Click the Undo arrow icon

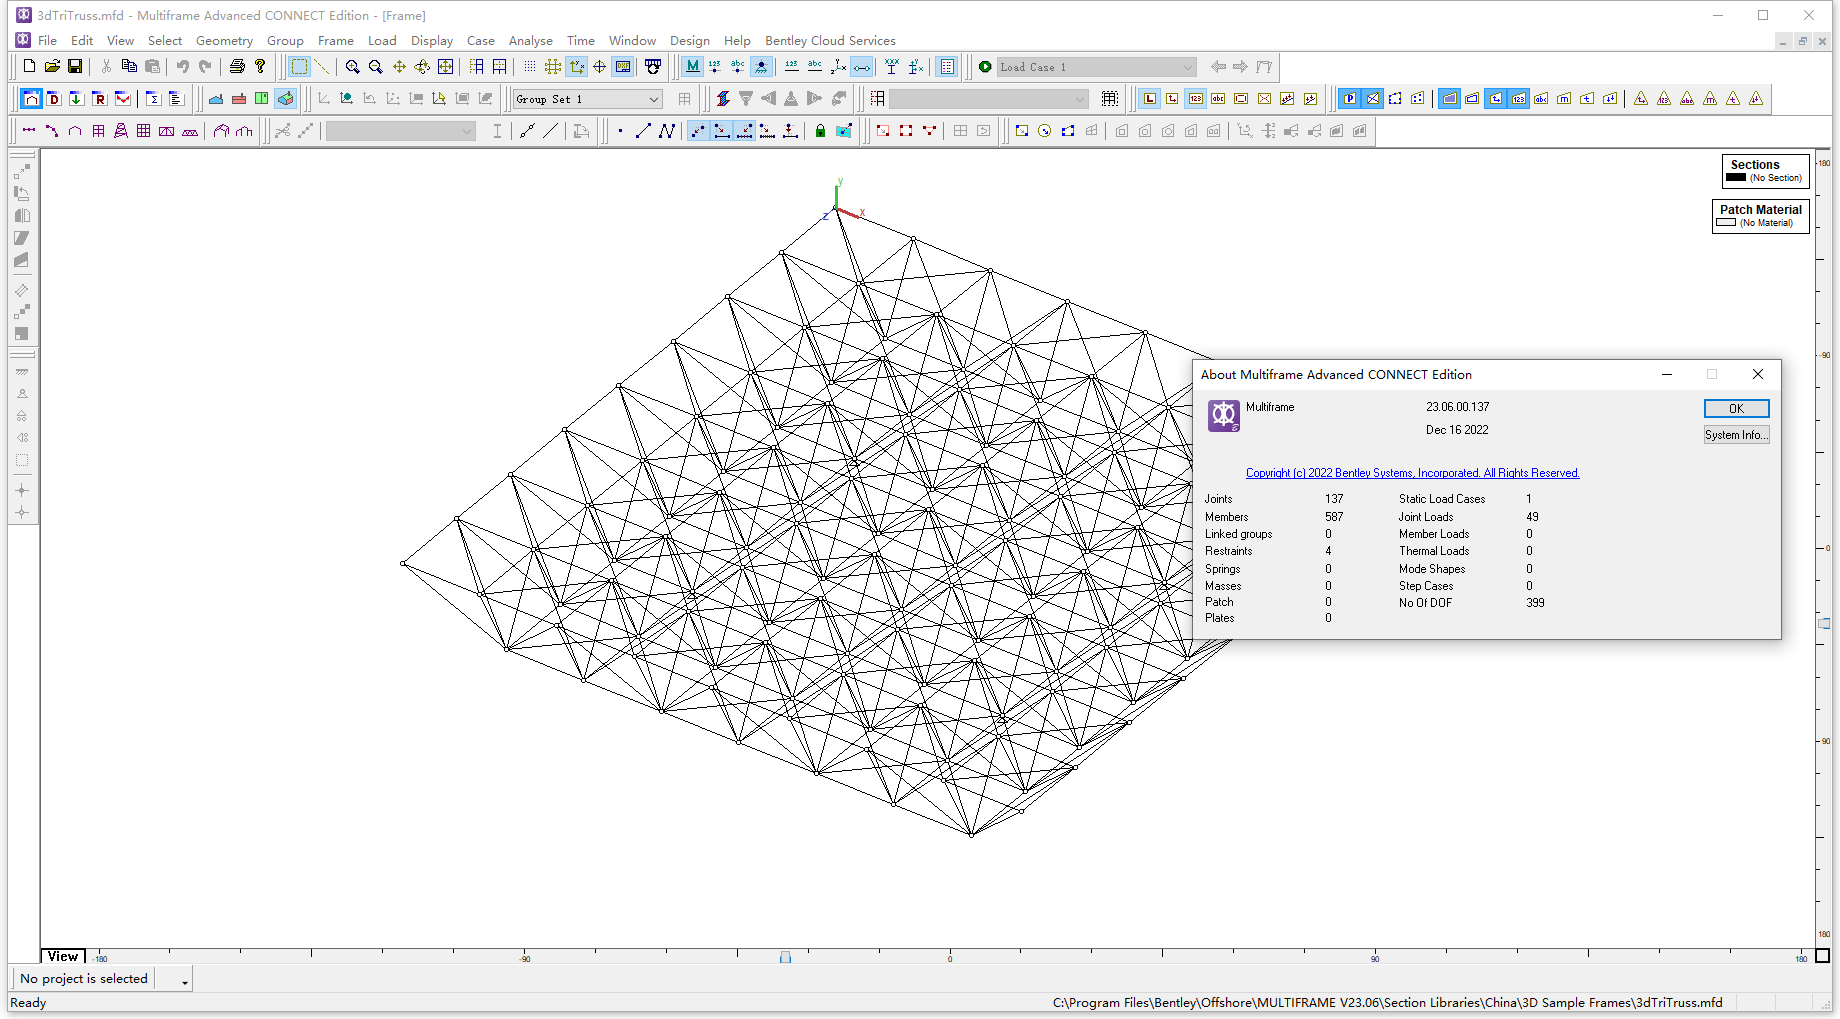(182, 67)
